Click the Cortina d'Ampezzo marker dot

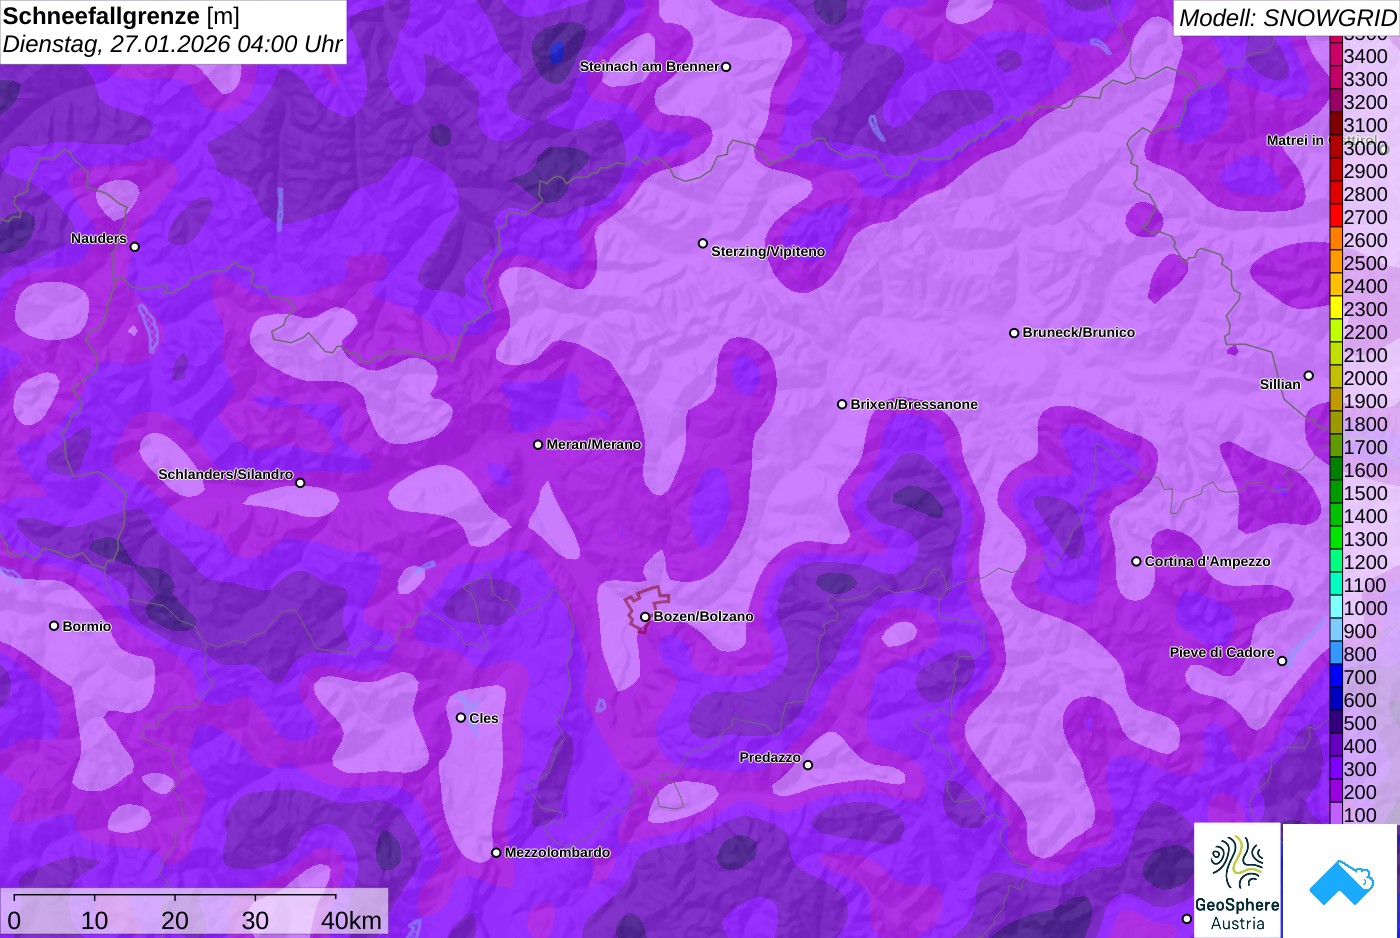pyautogui.click(x=1136, y=562)
